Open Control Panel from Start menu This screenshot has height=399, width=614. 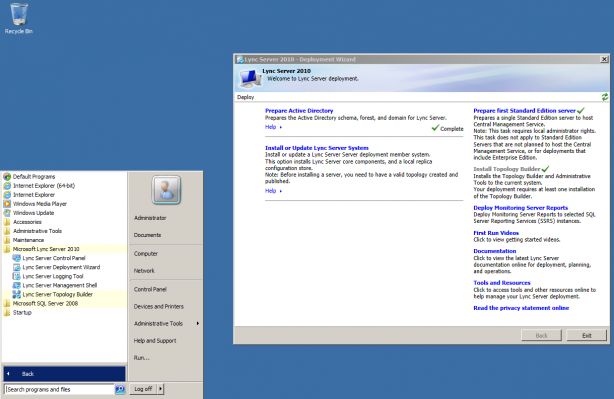[x=150, y=289]
